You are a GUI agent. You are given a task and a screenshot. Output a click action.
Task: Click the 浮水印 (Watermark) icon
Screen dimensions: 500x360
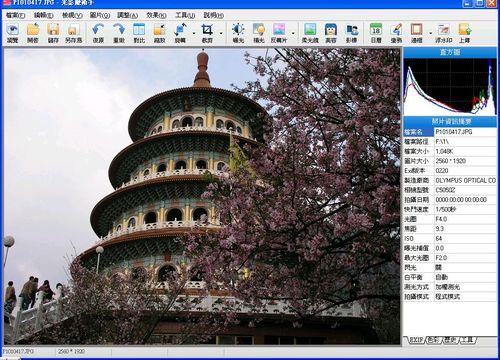point(444,33)
